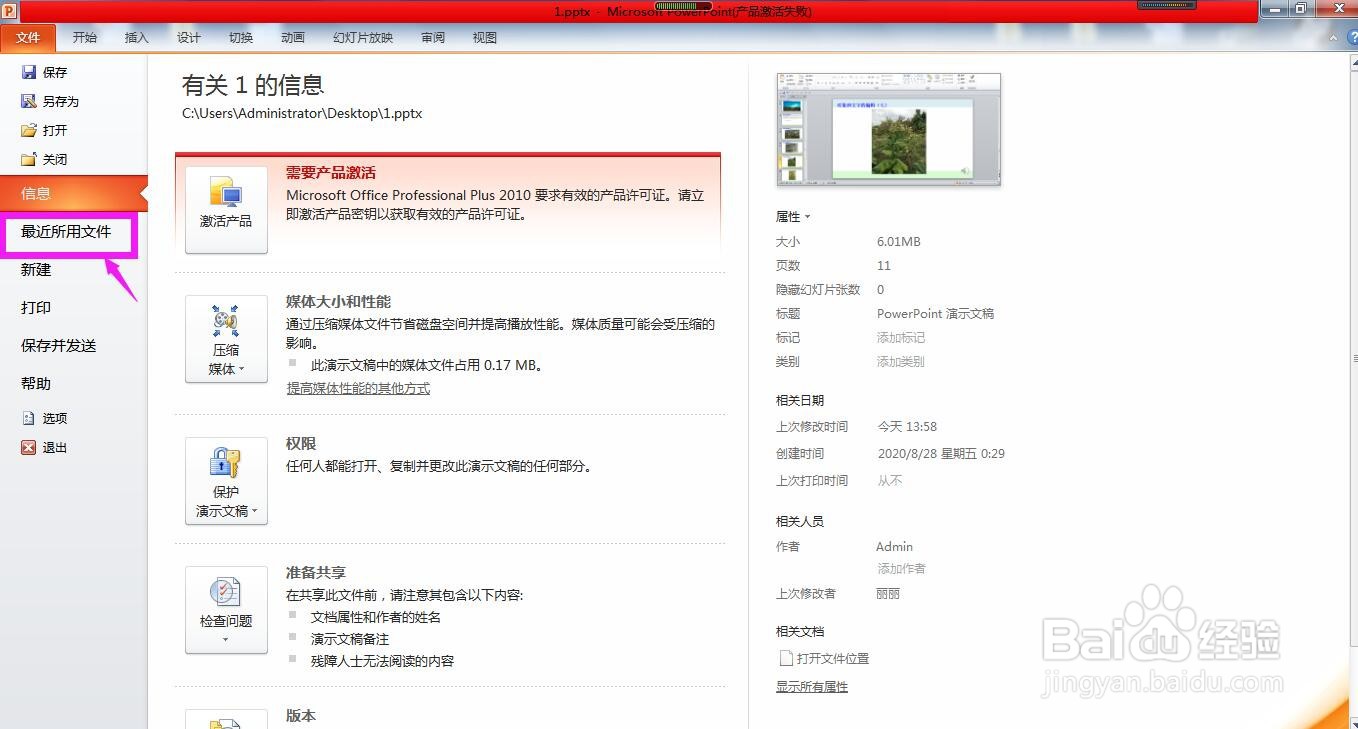Expand the Properties (属性) dropdown arrow
Viewport: 1358px width, 729px height.
(x=807, y=217)
